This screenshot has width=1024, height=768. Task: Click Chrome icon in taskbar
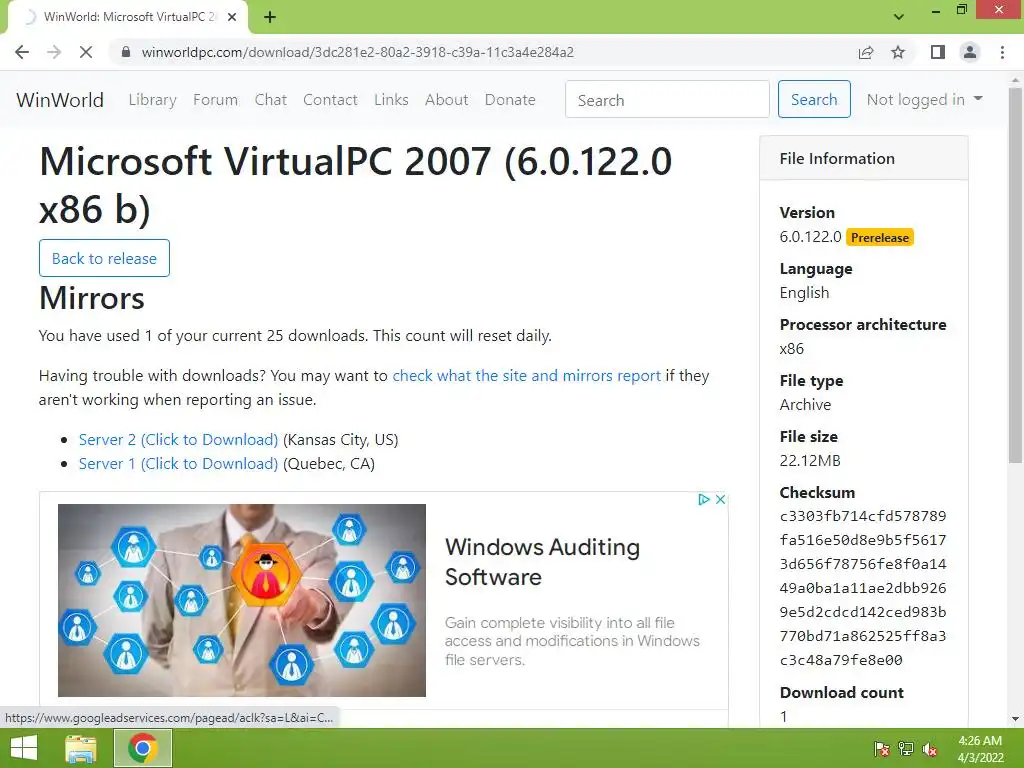coord(143,748)
